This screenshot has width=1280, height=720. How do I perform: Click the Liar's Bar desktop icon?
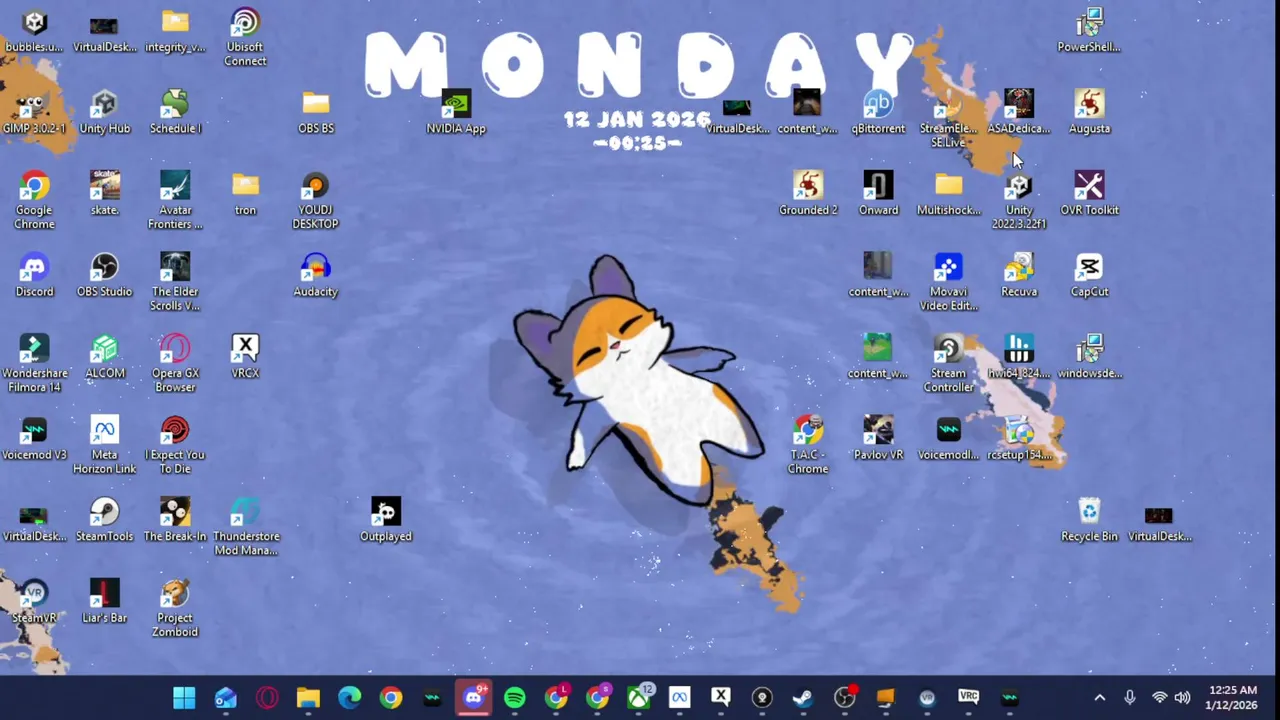pos(104,602)
